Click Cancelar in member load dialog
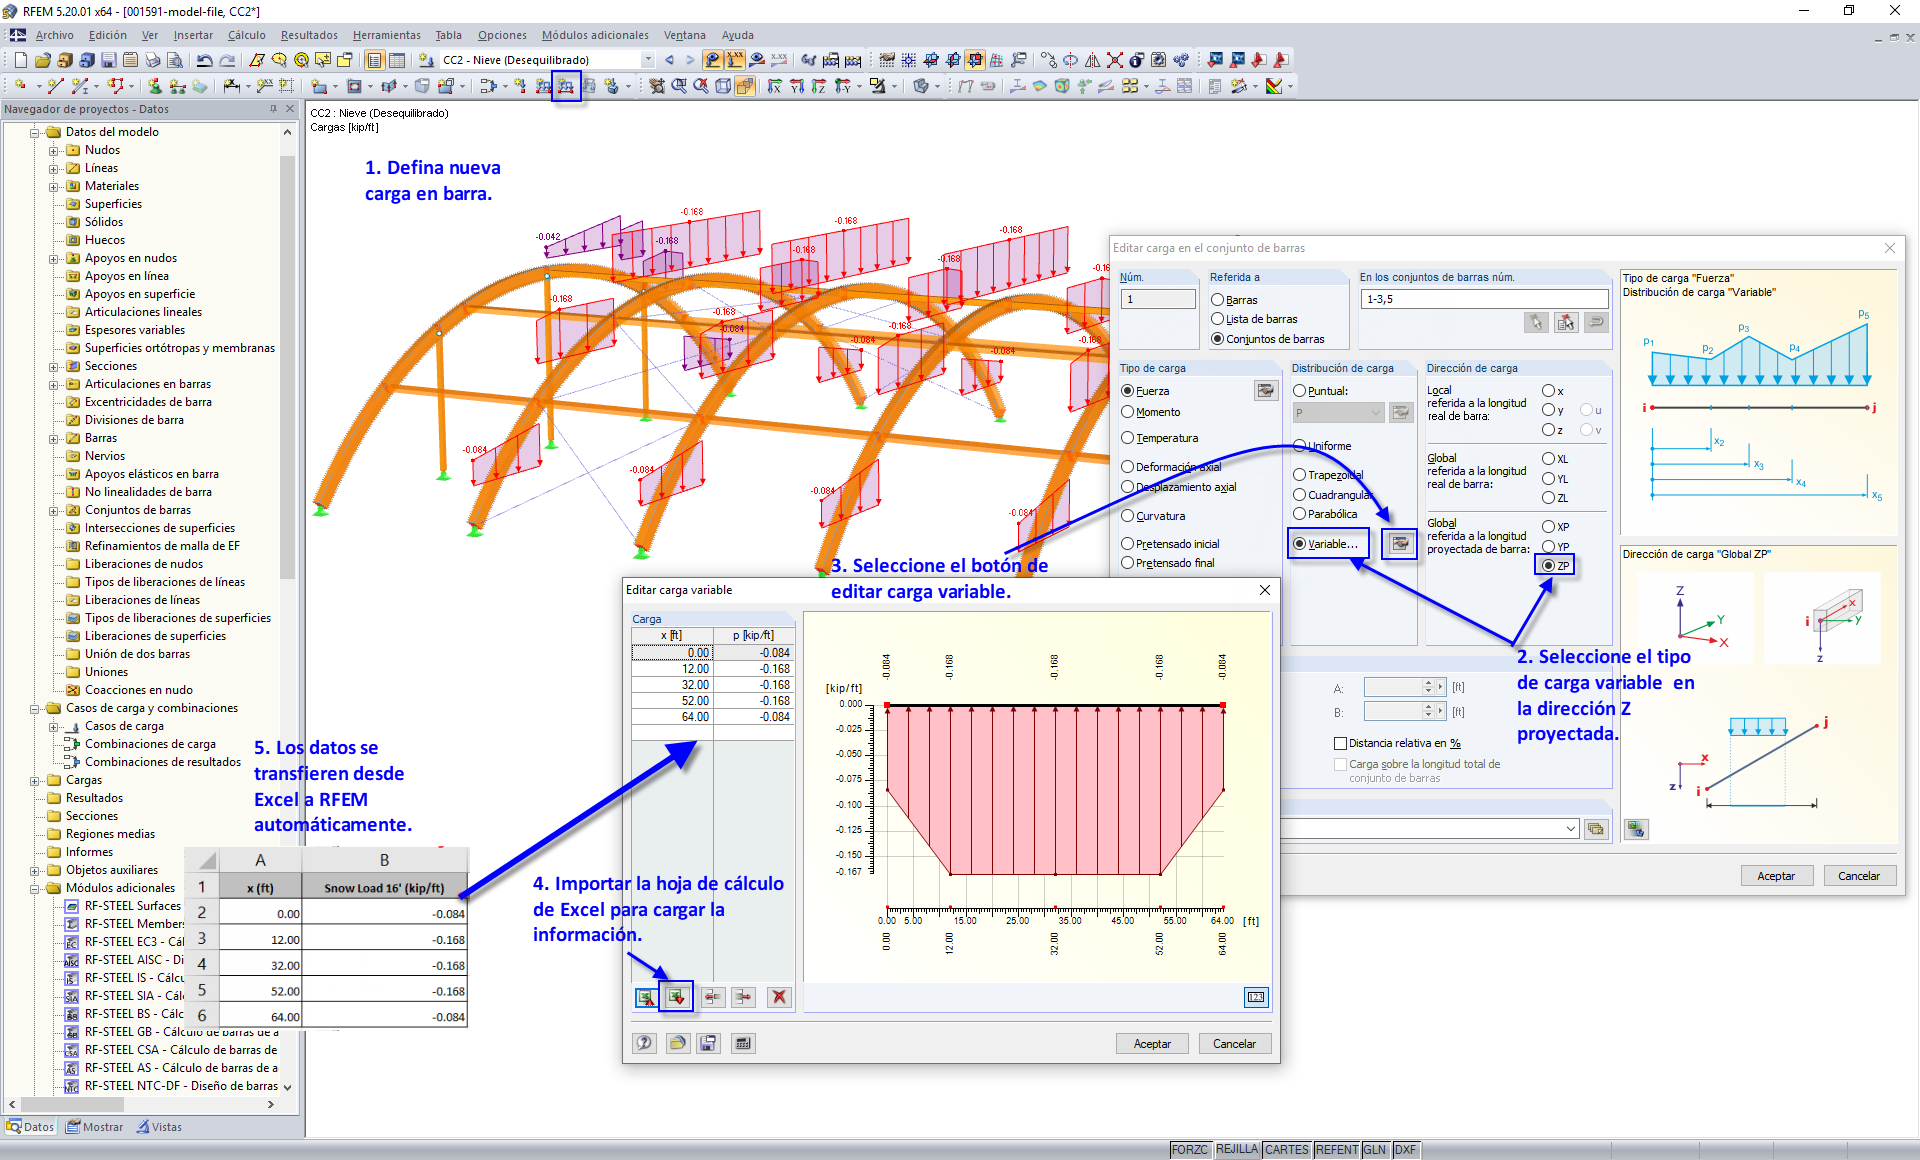Viewport: 1920px width, 1160px height. point(1858,876)
